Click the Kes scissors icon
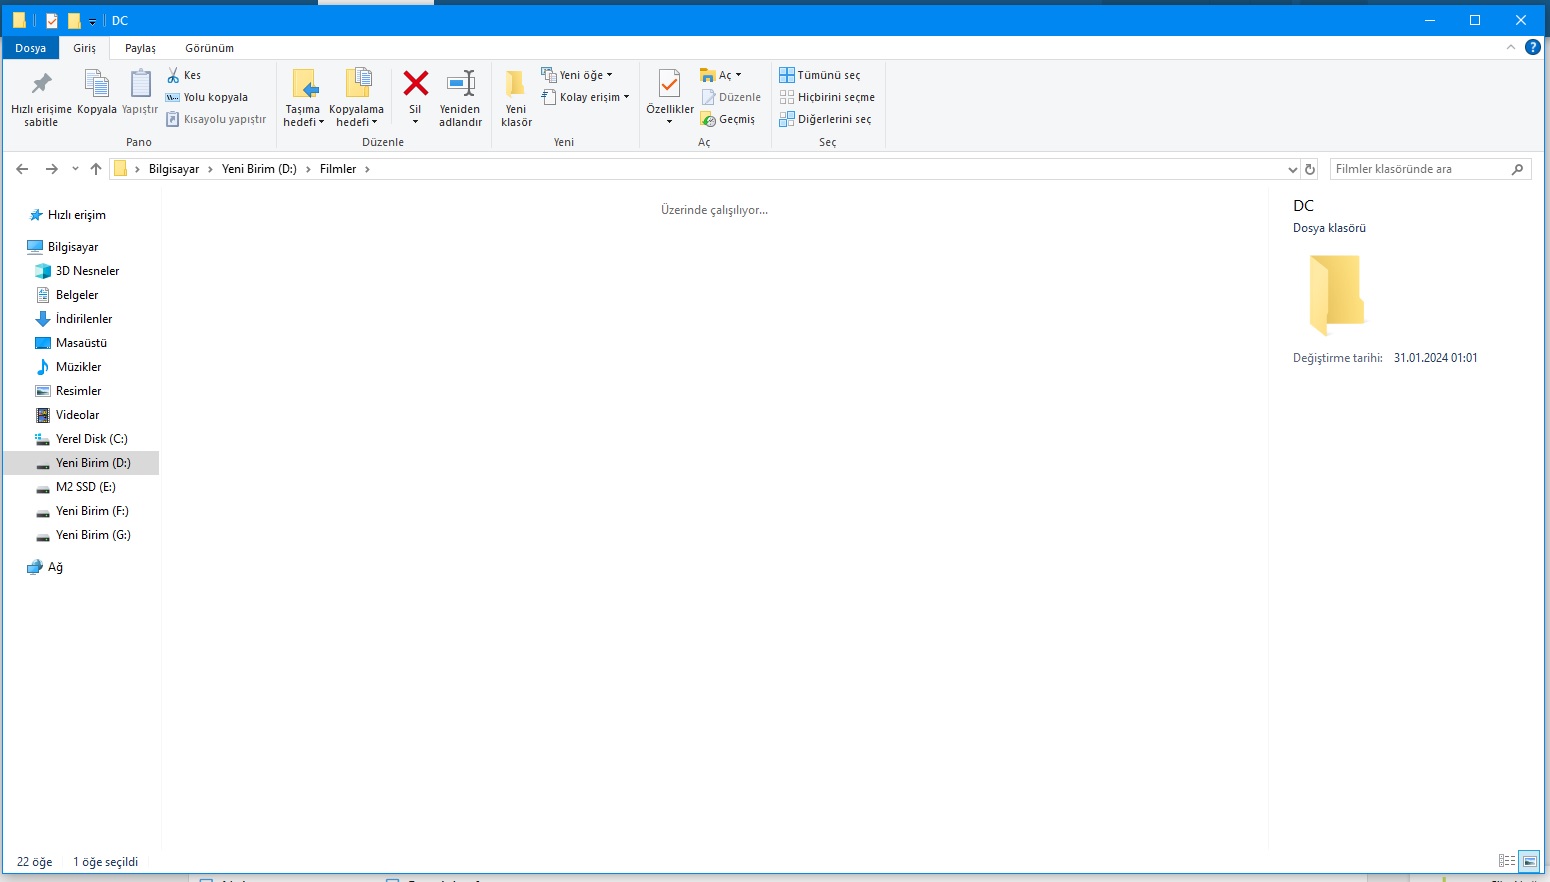Image resolution: width=1550 pixels, height=882 pixels. click(x=173, y=75)
